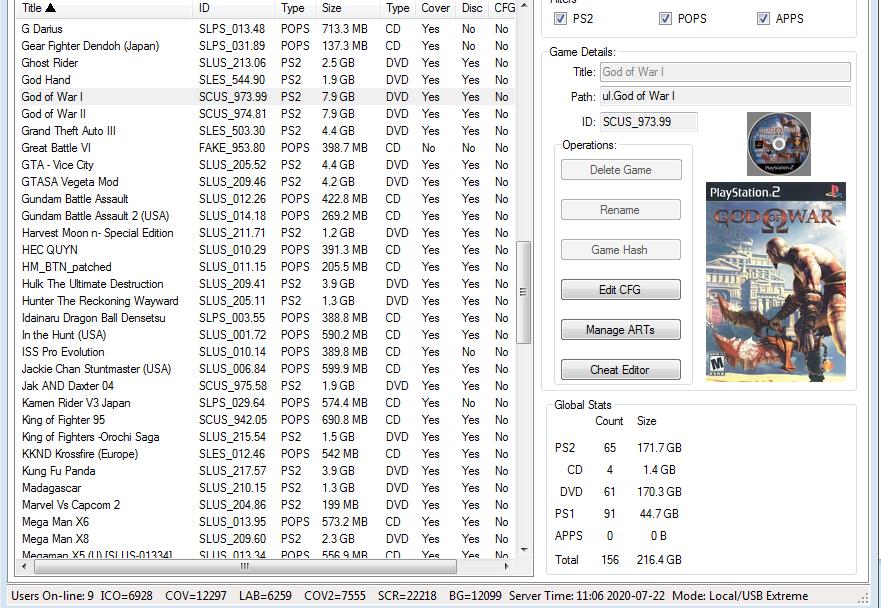Select Hulk The Ultimate Destruction

(x=267, y=284)
